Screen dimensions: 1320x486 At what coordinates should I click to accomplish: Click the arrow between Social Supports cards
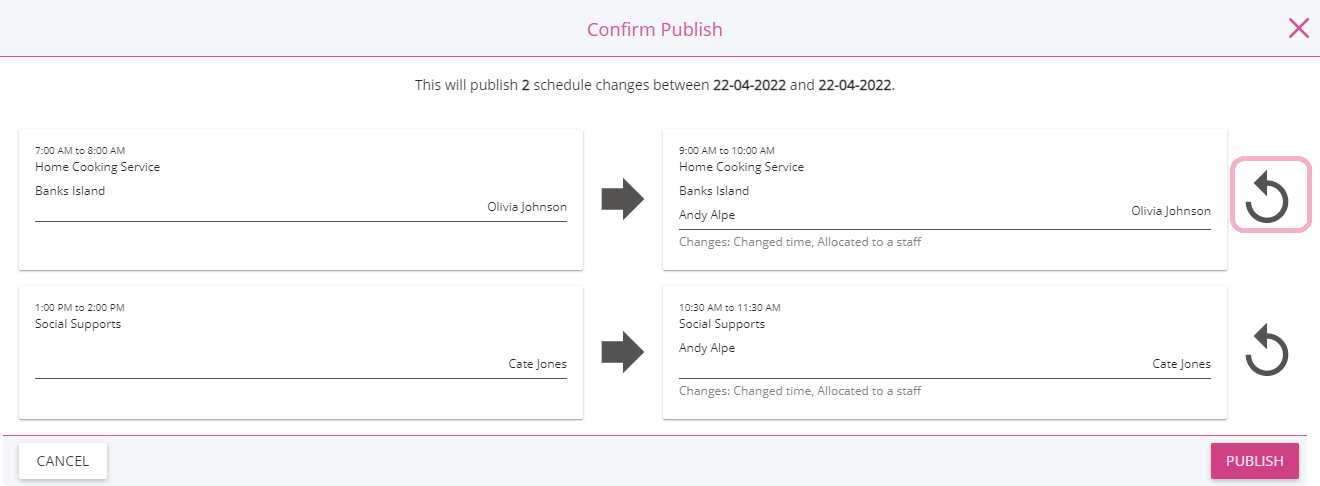[x=622, y=352]
